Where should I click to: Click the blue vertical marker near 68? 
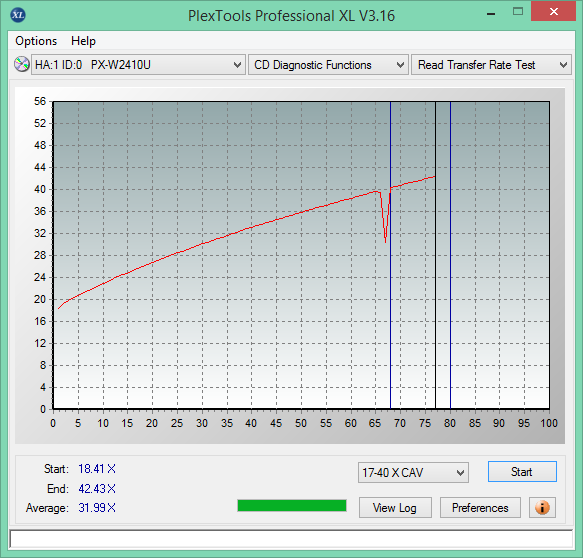click(x=390, y=255)
